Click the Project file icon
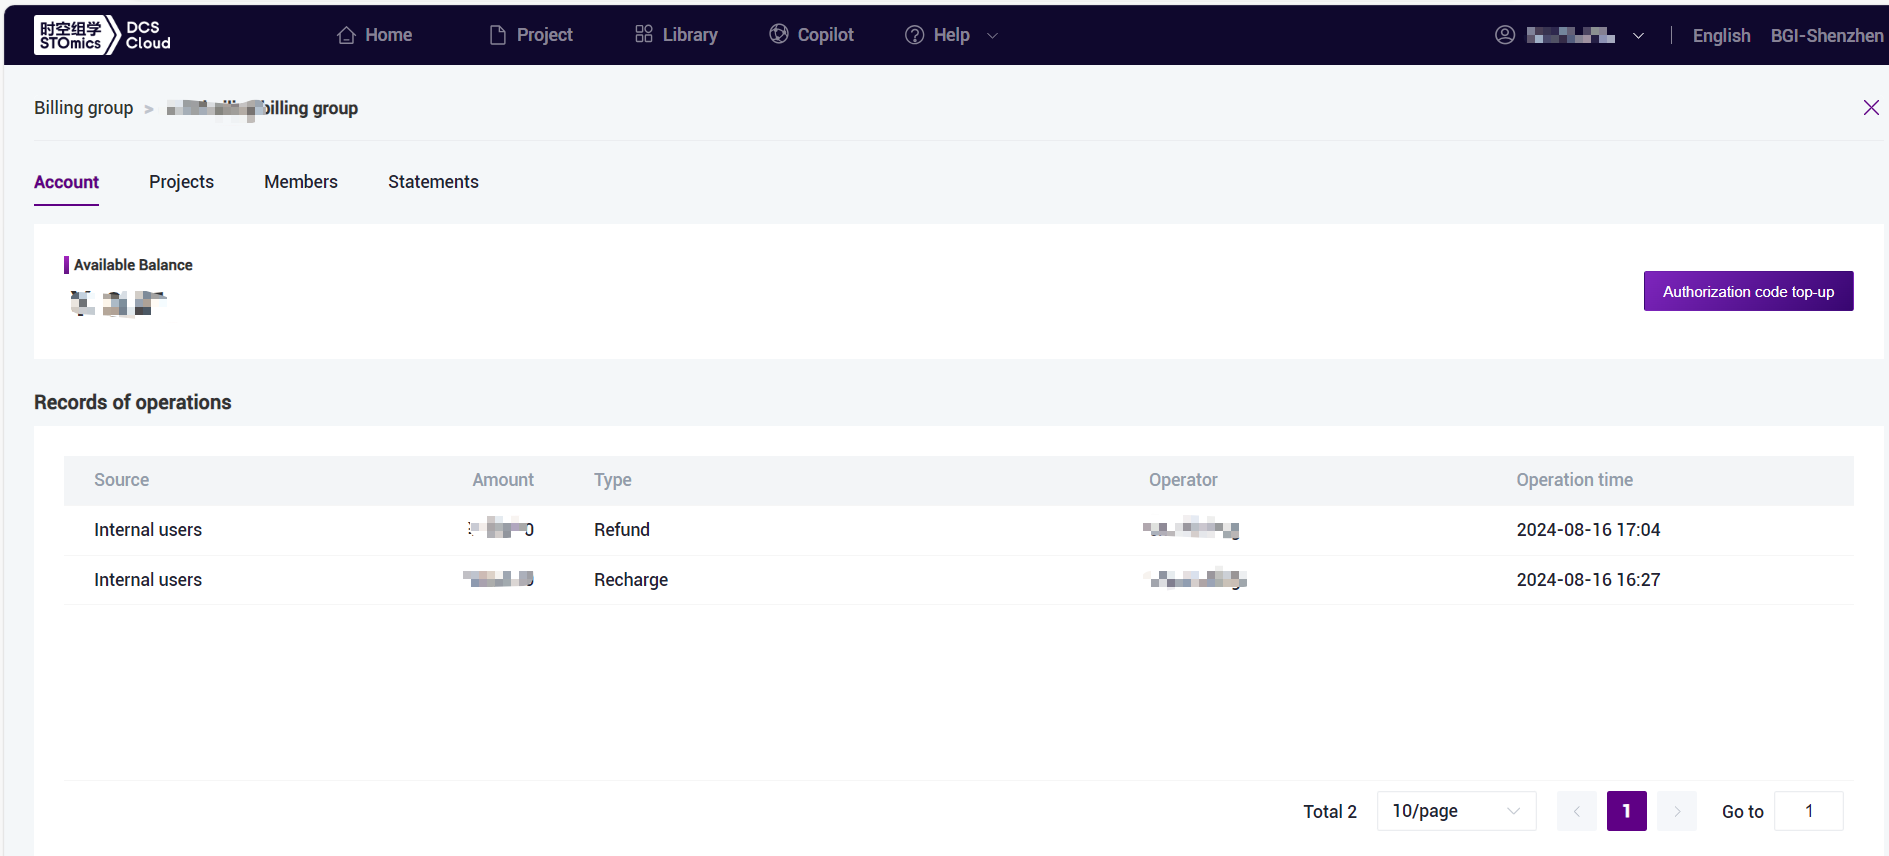Viewport: 1889px width, 856px height. tap(497, 35)
